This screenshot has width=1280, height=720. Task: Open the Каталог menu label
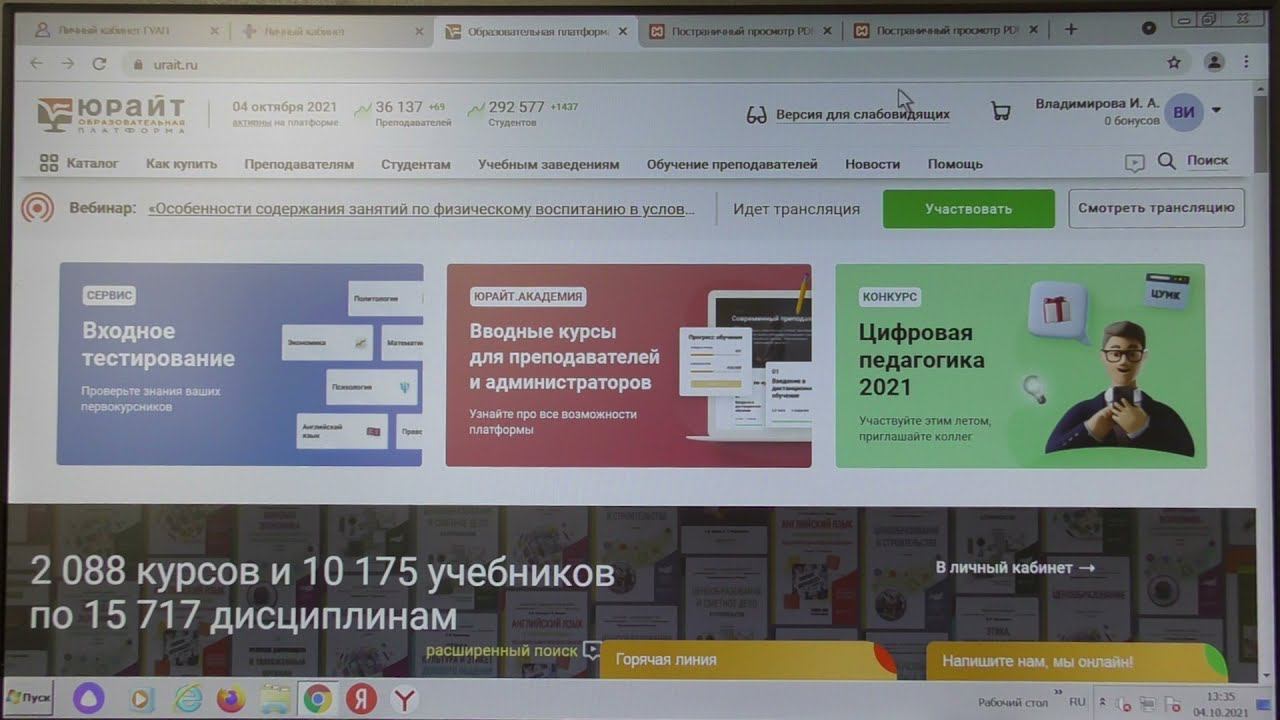tap(92, 163)
